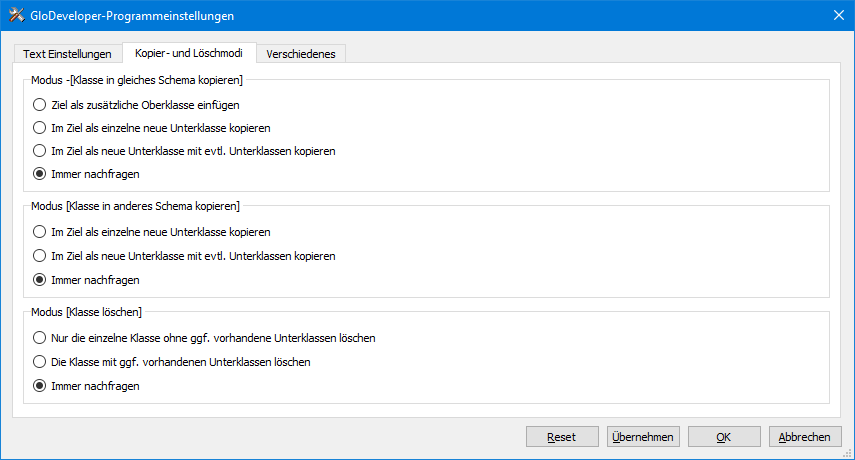Close the Programmeinstellungen dialog
855x460 pixels.
click(x=839, y=15)
